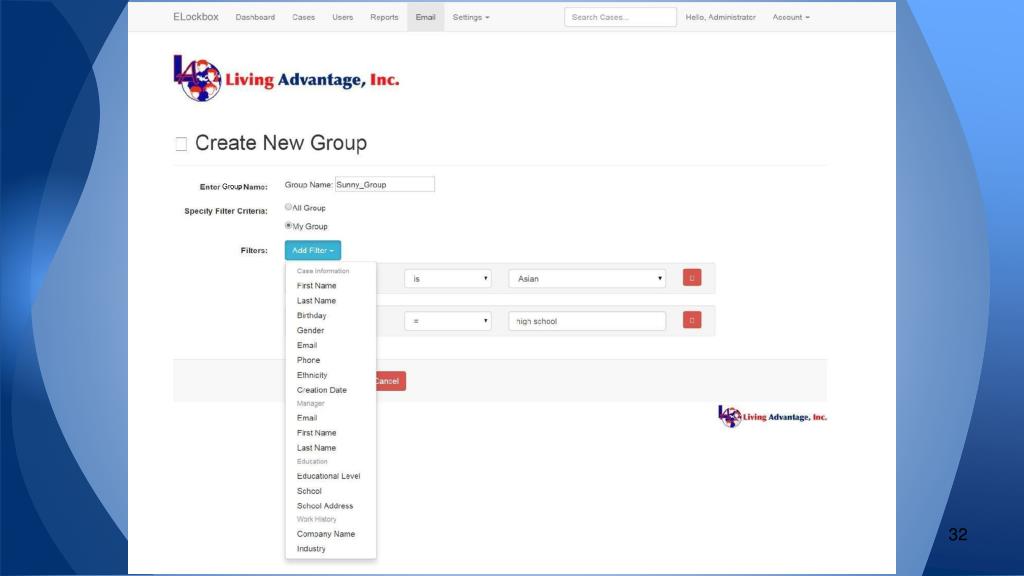Open the Cases nav item
The width and height of the screenshot is (1024, 576).
click(303, 17)
